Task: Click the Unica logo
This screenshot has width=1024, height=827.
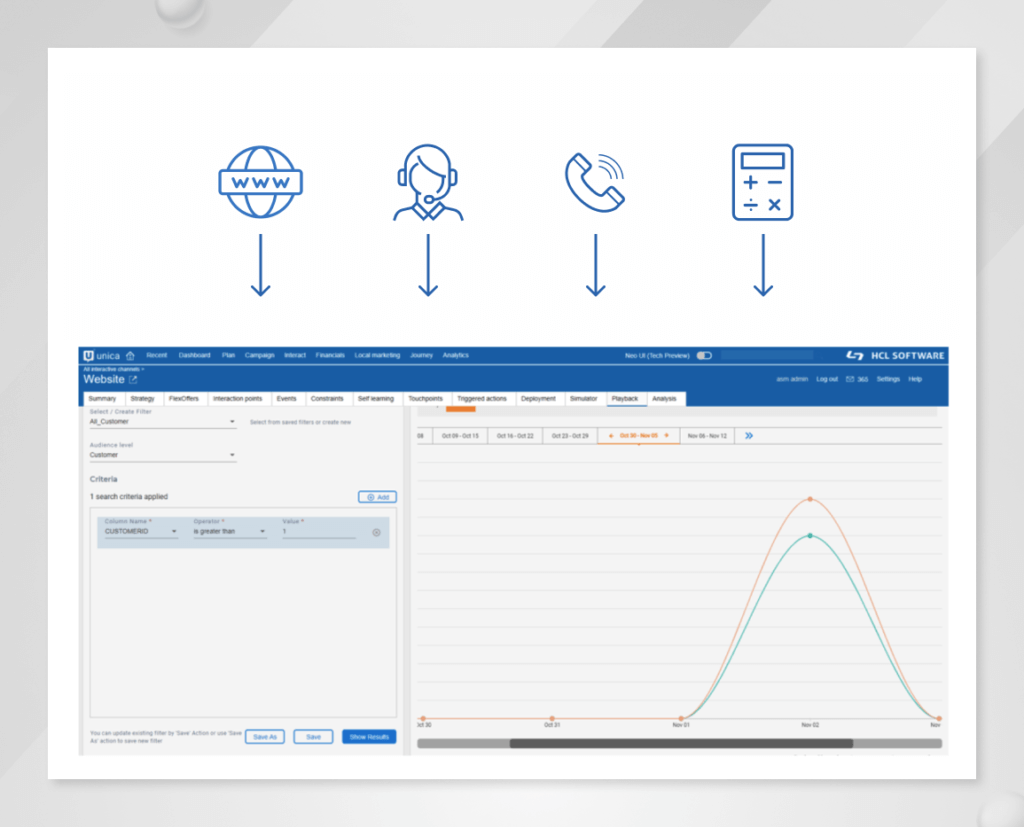Action: (101, 355)
